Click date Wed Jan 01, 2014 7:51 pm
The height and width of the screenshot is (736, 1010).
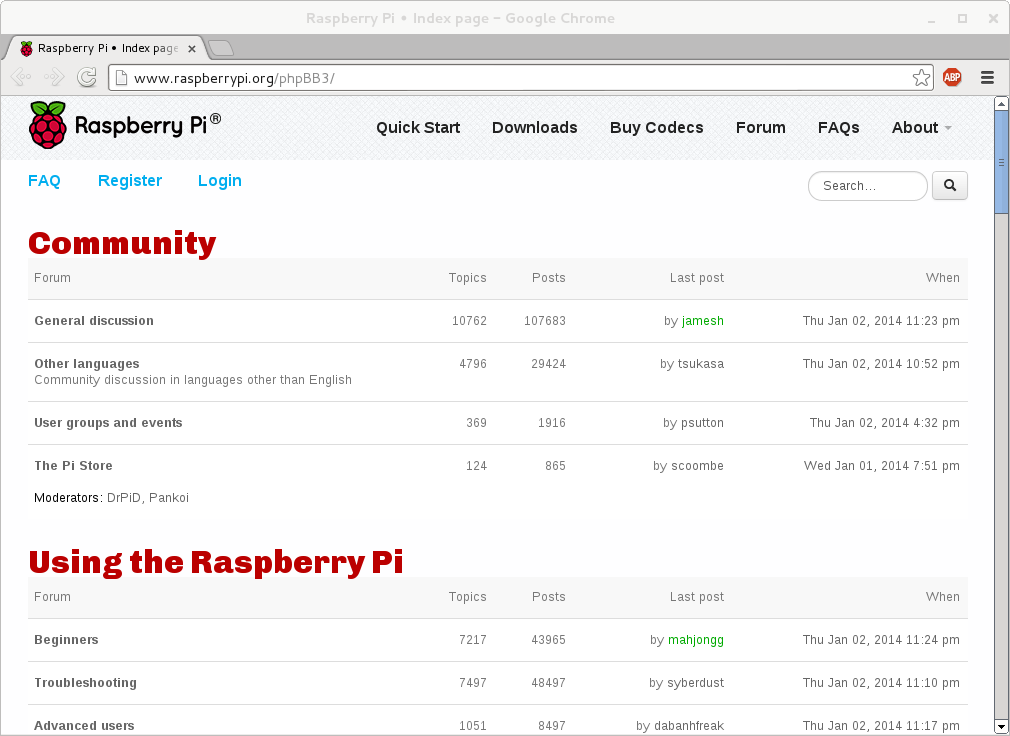click(x=882, y=466)
